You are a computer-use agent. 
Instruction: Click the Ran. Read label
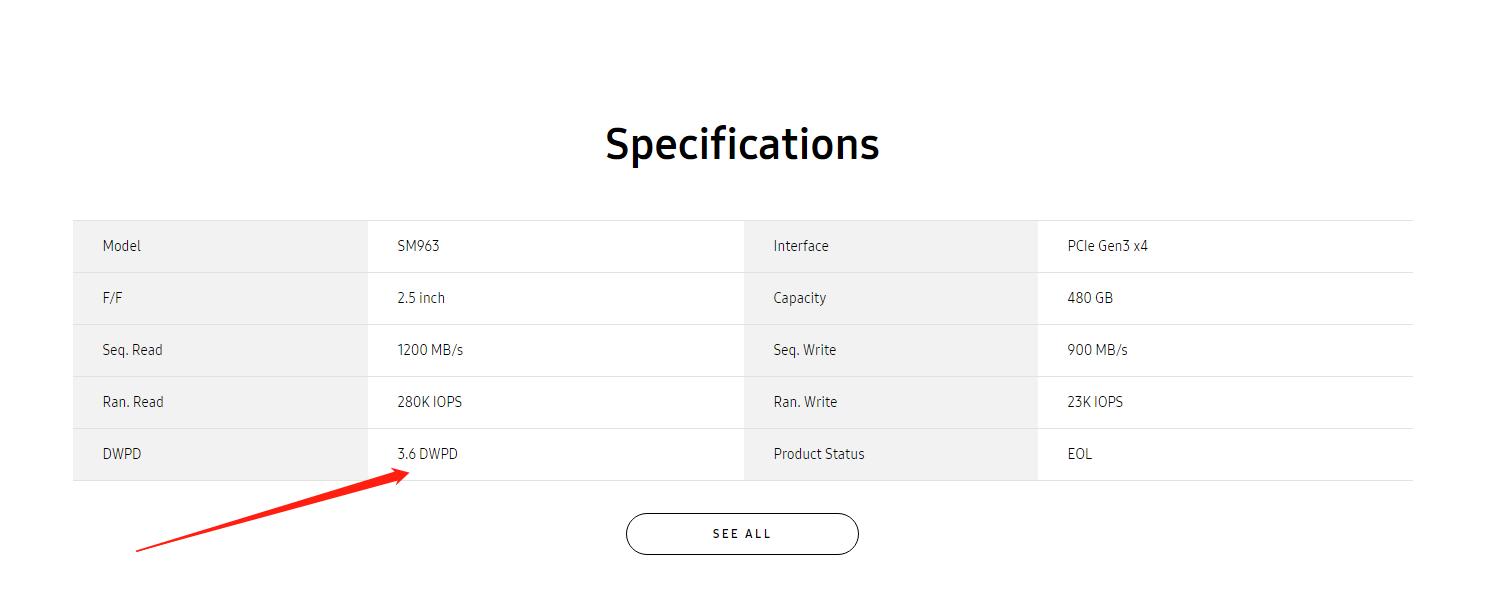pyautogui.click(x=133, y=402)
